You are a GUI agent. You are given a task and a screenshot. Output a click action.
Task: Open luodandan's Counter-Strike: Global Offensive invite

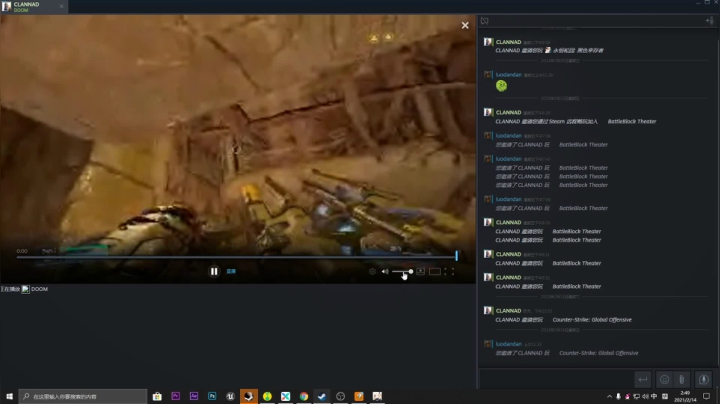pos(599,353)
